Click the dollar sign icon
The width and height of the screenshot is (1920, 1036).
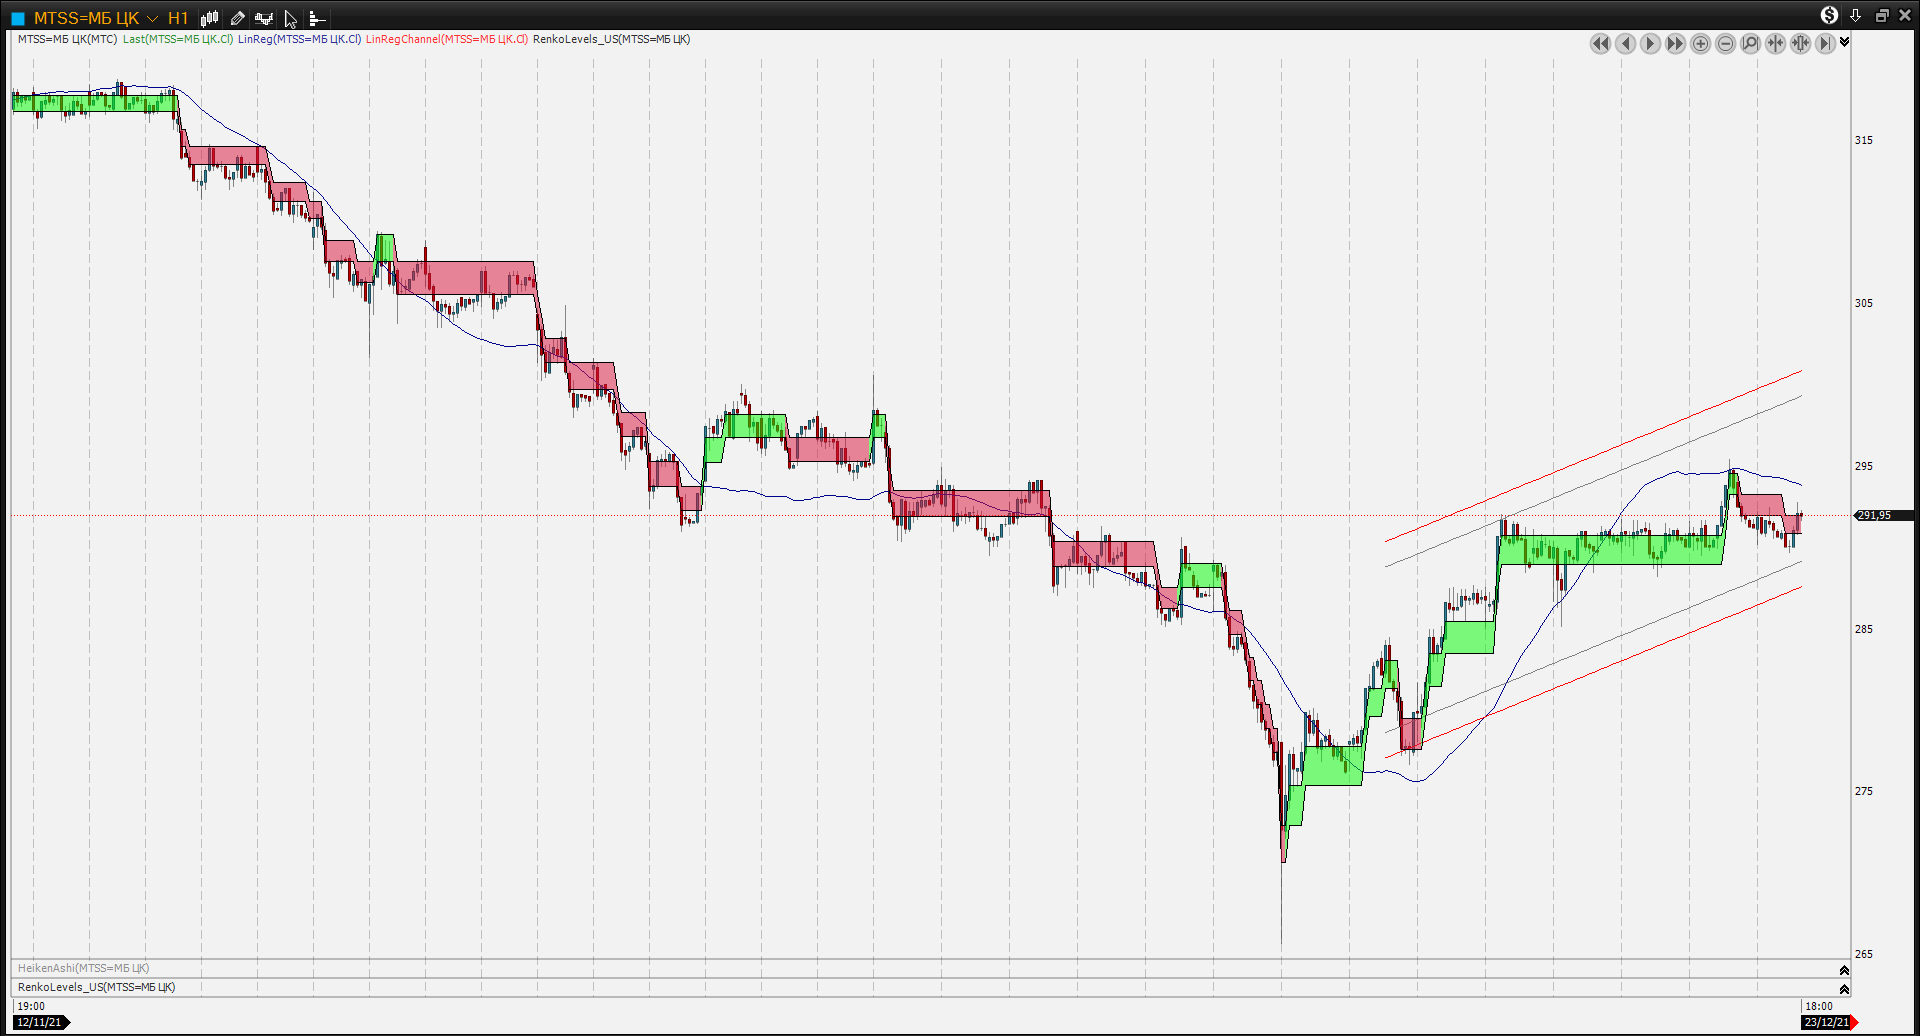[1829, 15]
